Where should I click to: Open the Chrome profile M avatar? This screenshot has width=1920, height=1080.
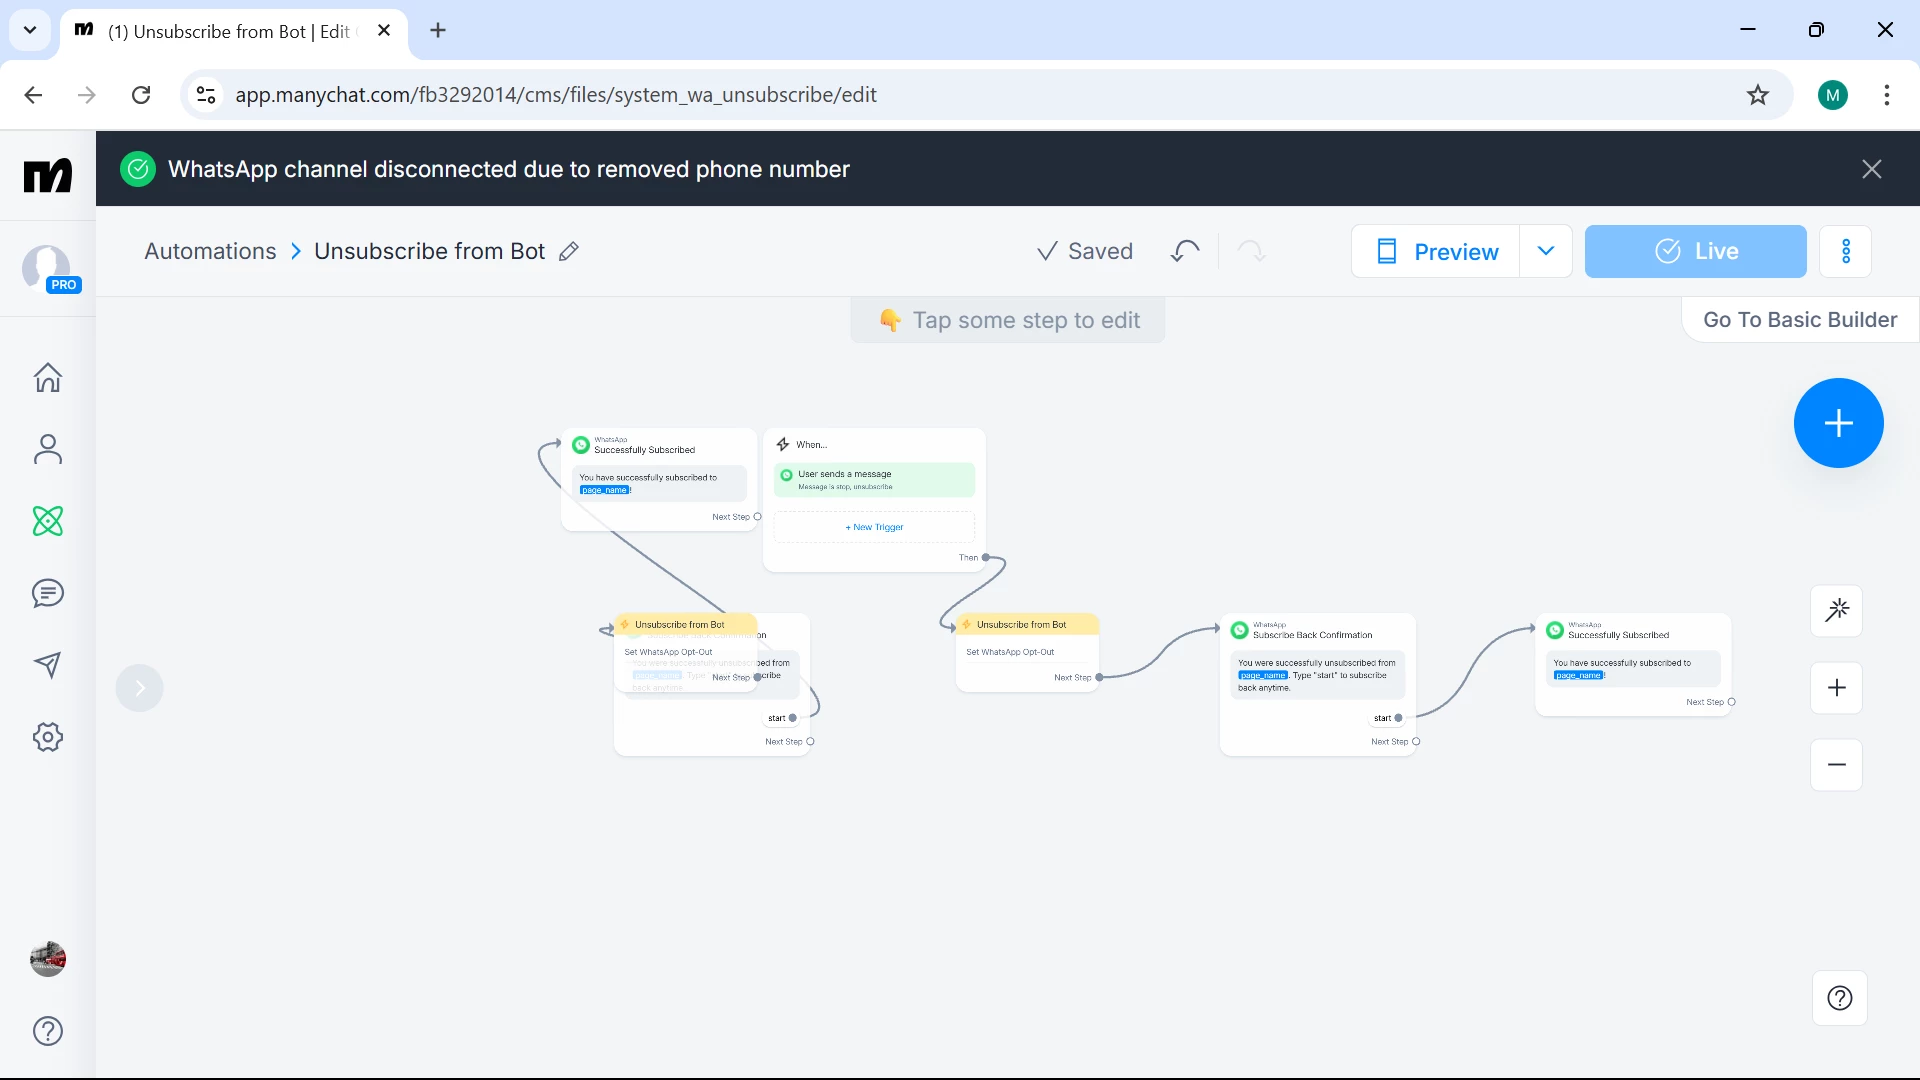pos(1833,95)
